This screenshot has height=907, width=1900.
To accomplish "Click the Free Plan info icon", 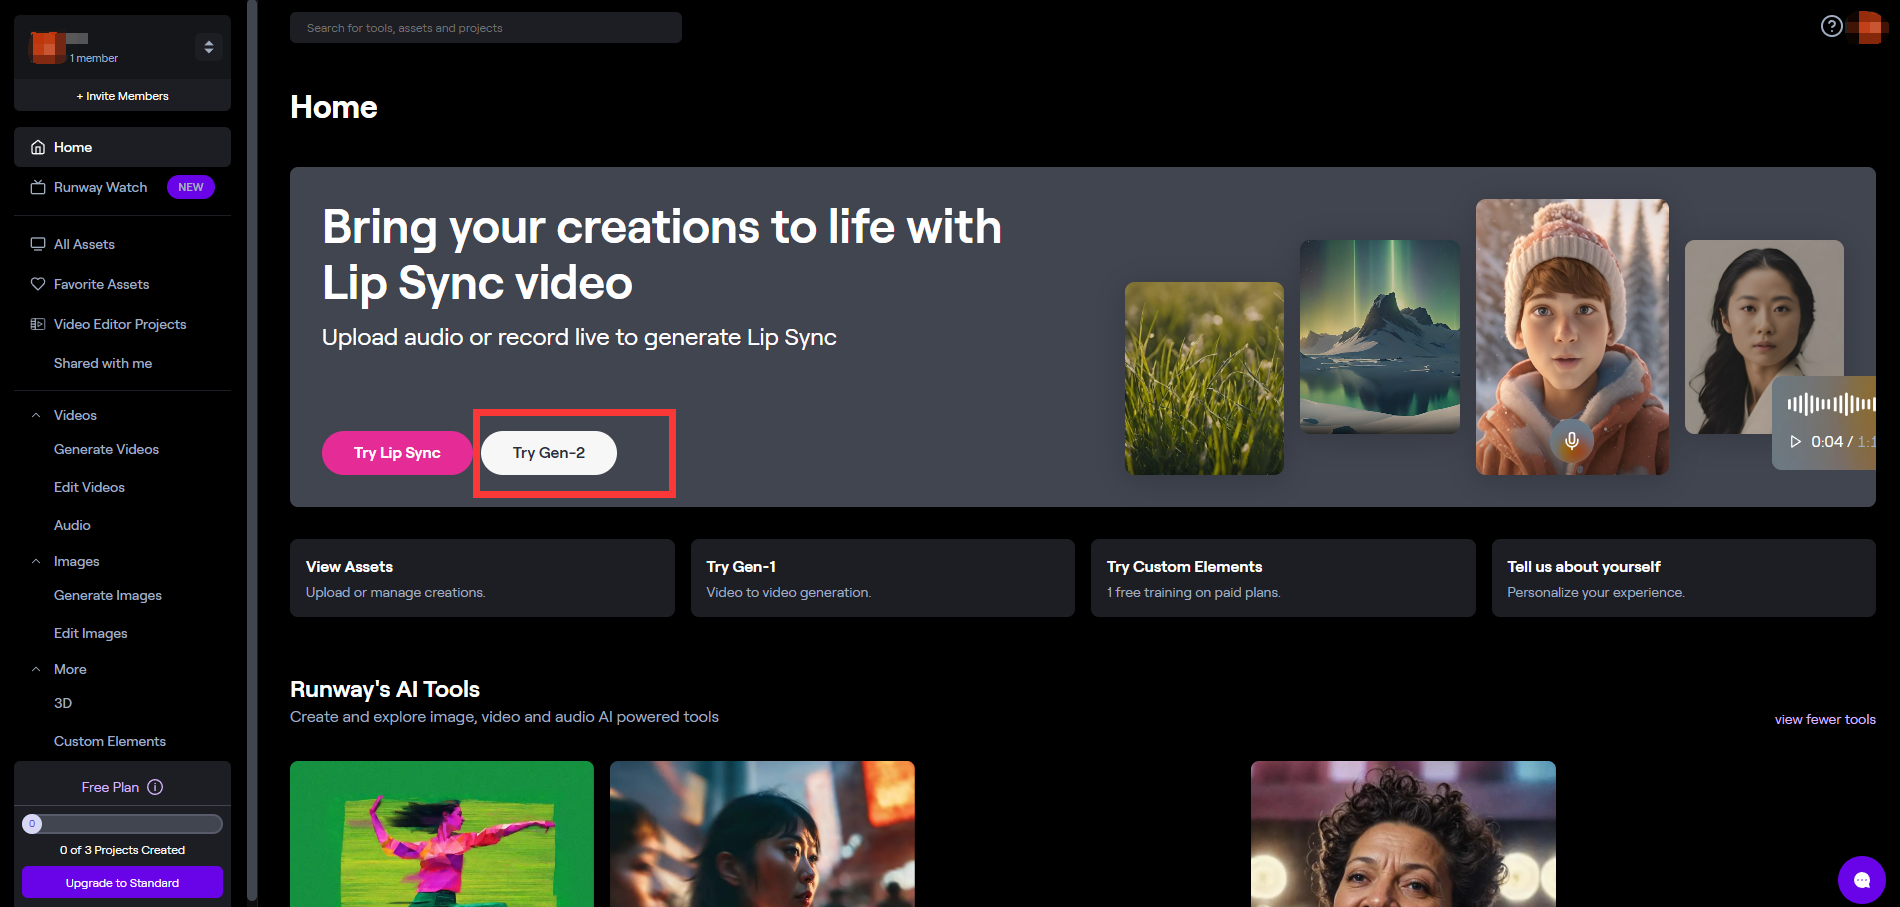I will coord(155,787).
